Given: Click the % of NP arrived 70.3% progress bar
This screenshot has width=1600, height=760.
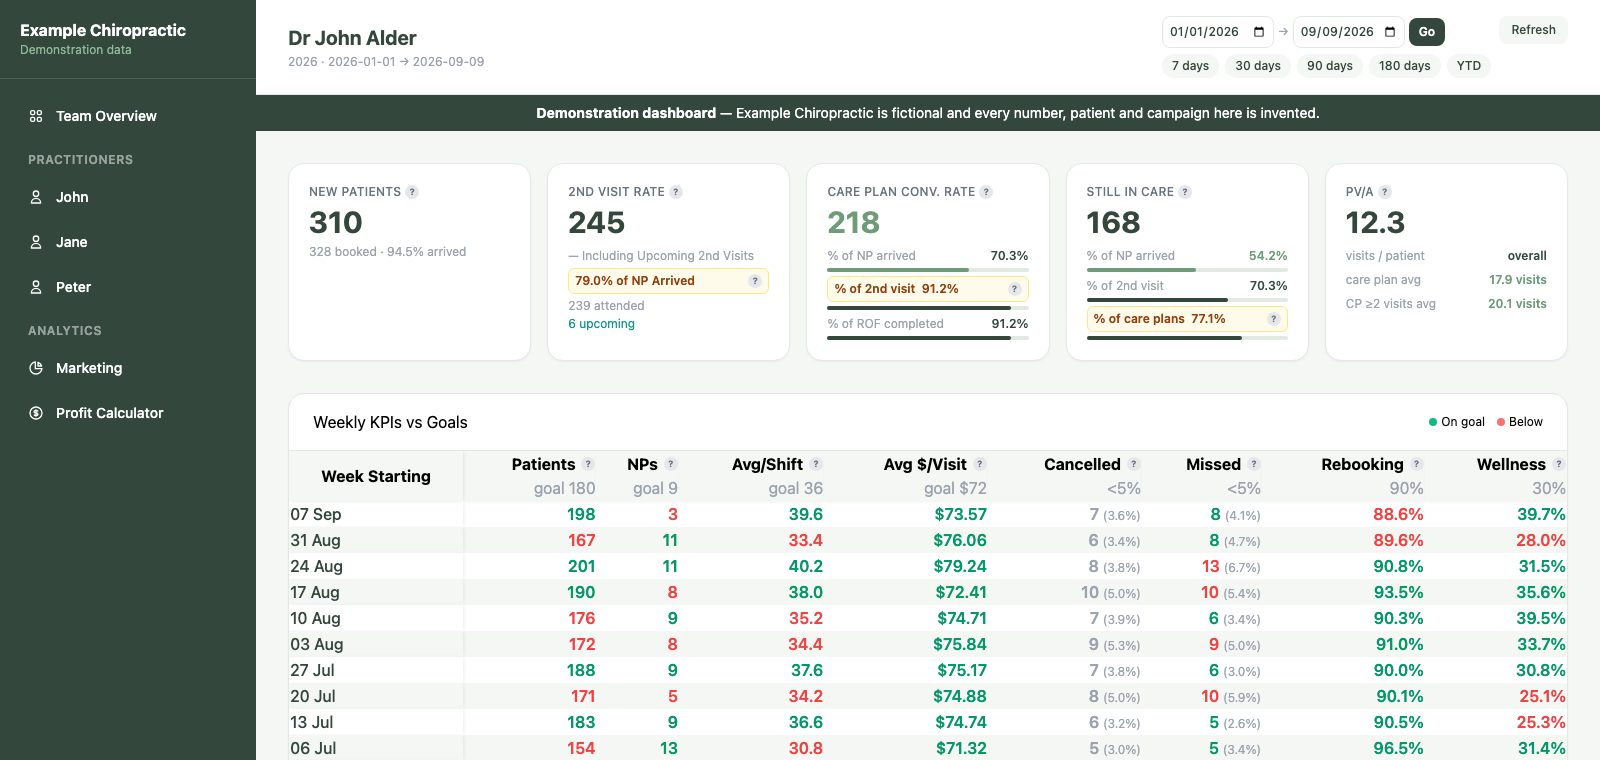Looking at the screenshot, I should click(928, 270).
